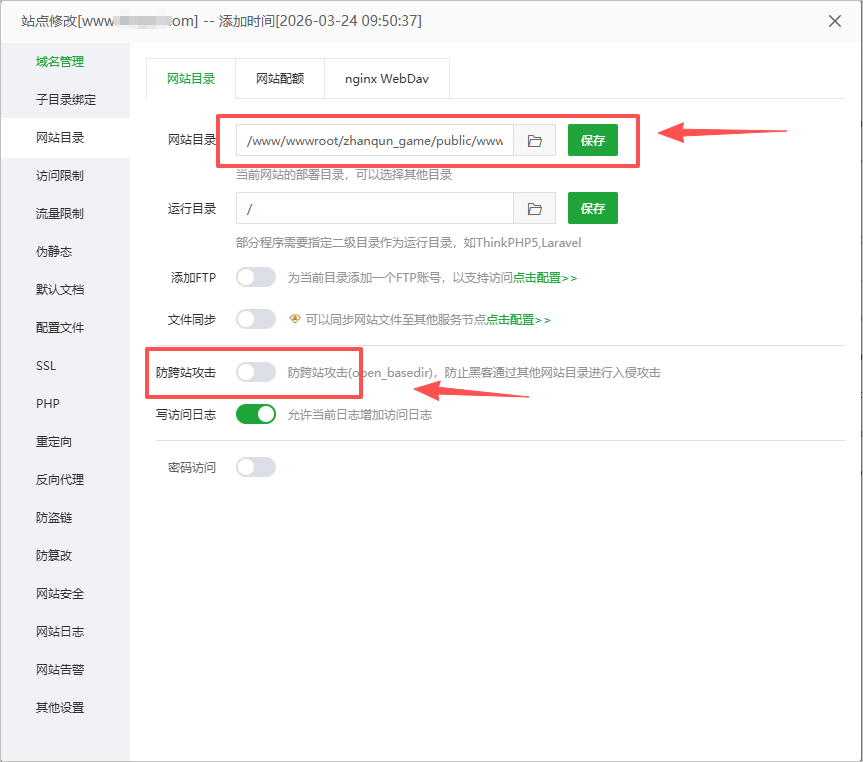Disable the 写访问日志 switch
This screenshot has height=762, width=863.
pos(256,414)
